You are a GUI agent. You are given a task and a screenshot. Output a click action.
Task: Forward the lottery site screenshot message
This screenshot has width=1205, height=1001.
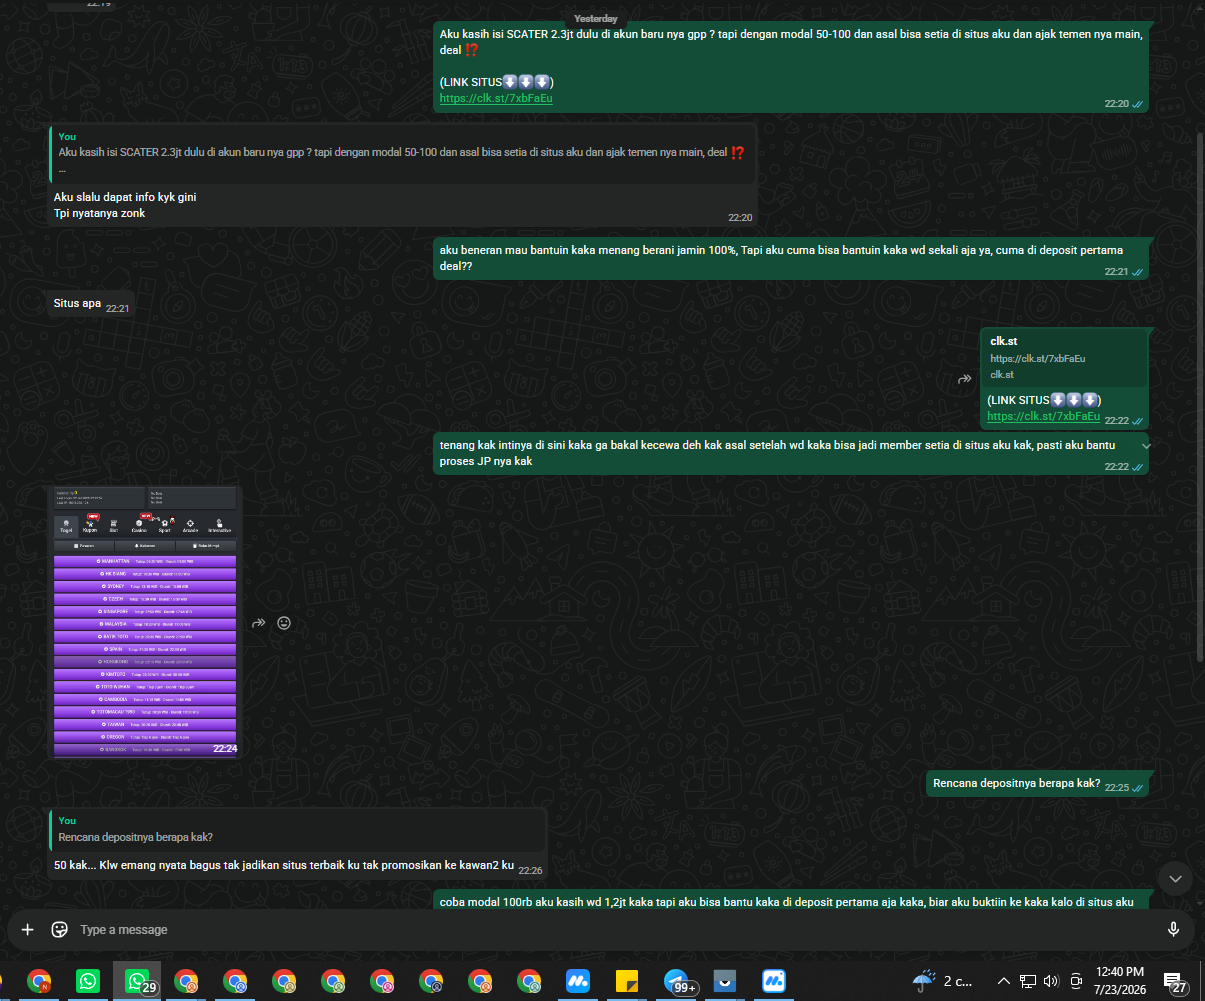[258, 622]
